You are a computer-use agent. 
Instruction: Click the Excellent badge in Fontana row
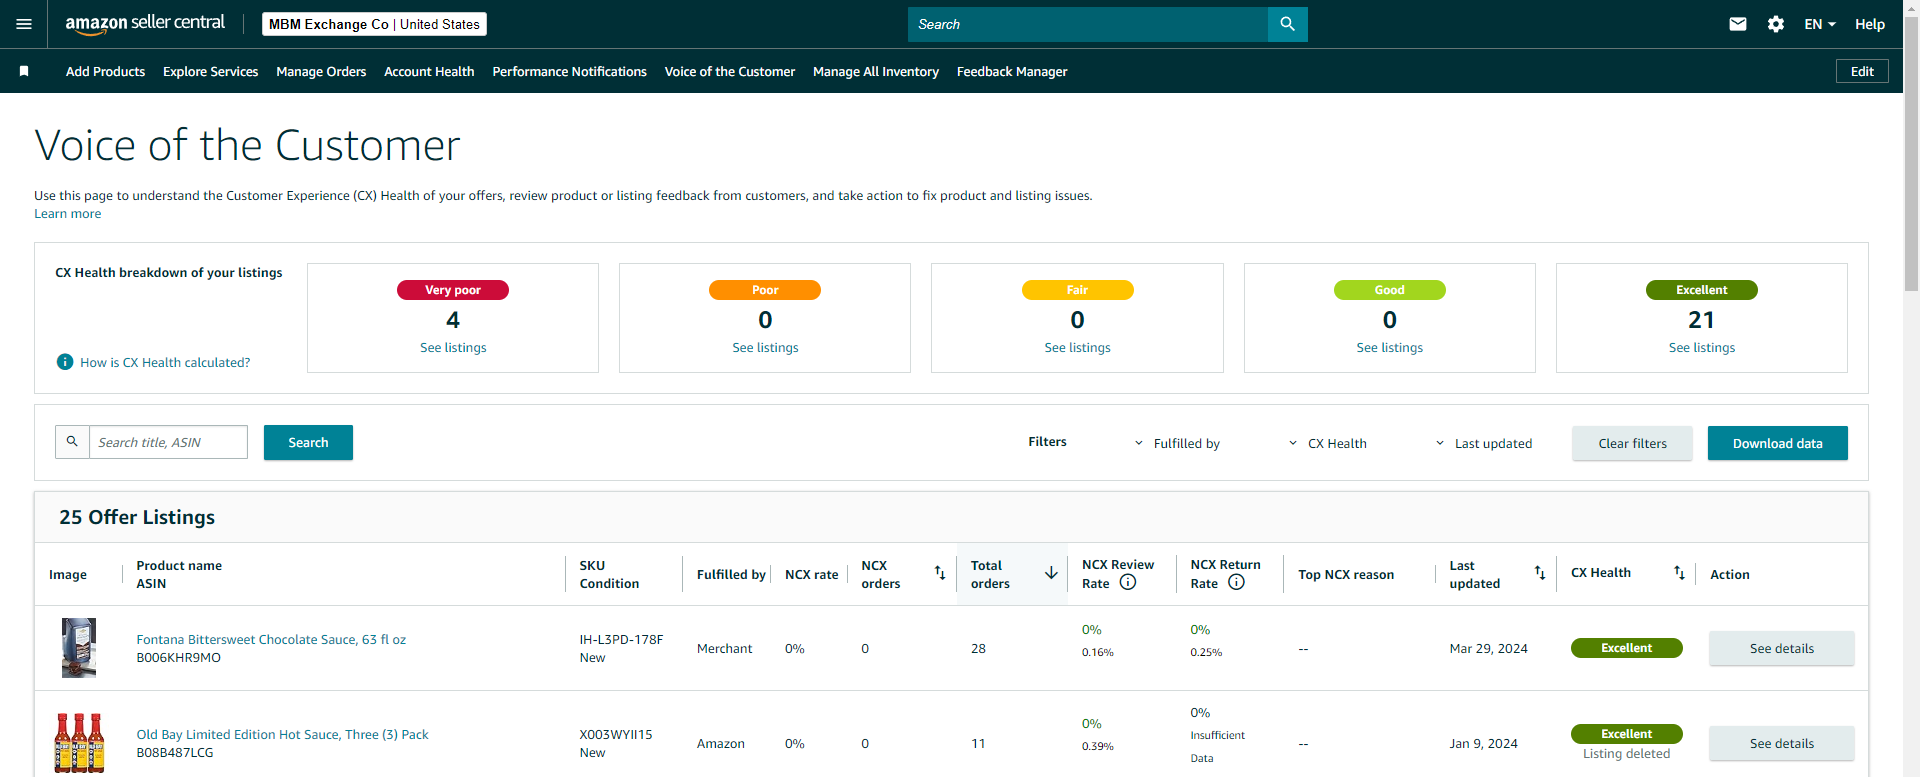pyautogui.click(x=1626, y=648)
